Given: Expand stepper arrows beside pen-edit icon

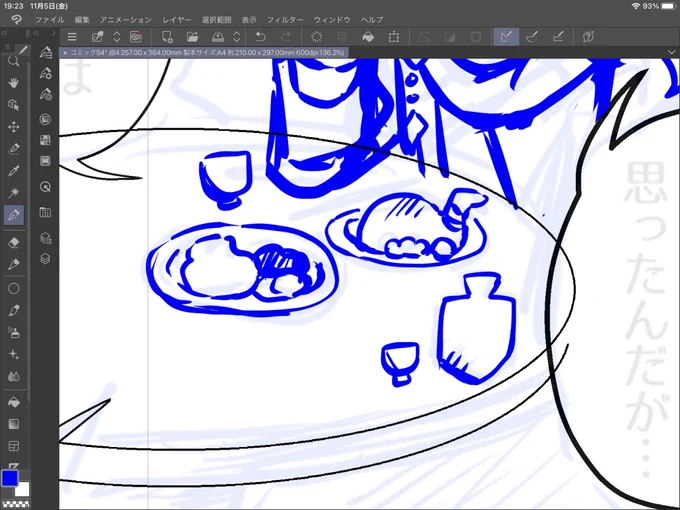Looking at the screenshot, I should [116, 37].
